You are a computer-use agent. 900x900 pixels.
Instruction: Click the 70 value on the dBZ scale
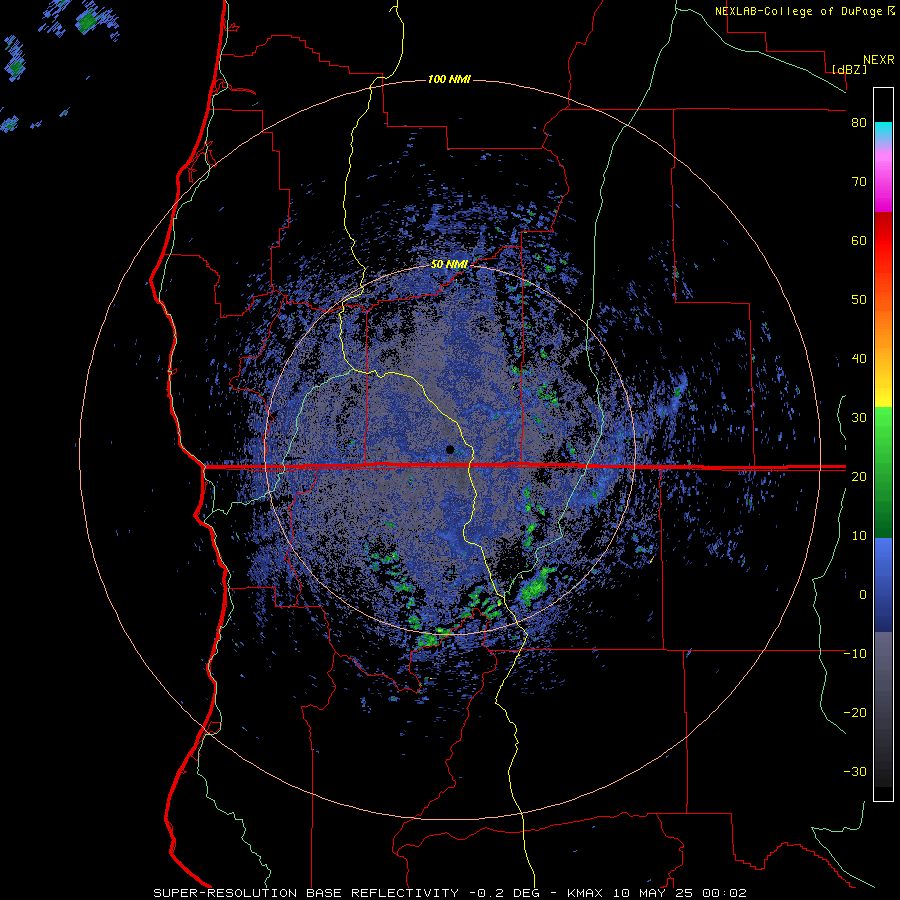click(859, 182)
